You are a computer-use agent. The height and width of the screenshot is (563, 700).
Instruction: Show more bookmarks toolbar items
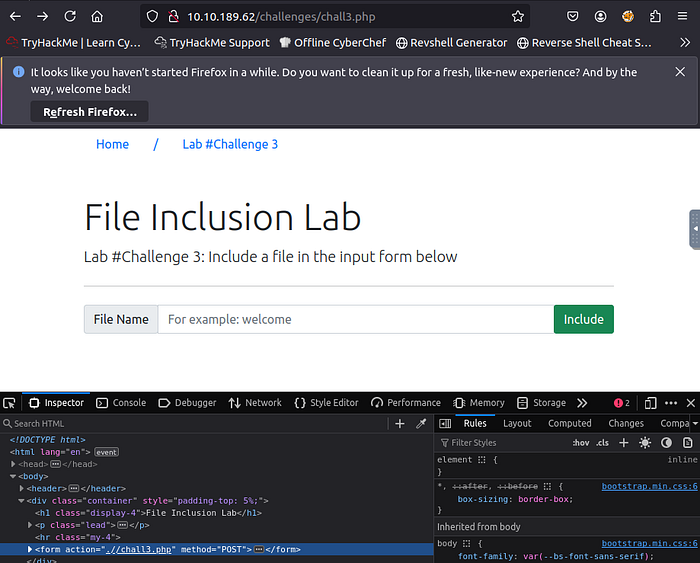coord(685,42)
